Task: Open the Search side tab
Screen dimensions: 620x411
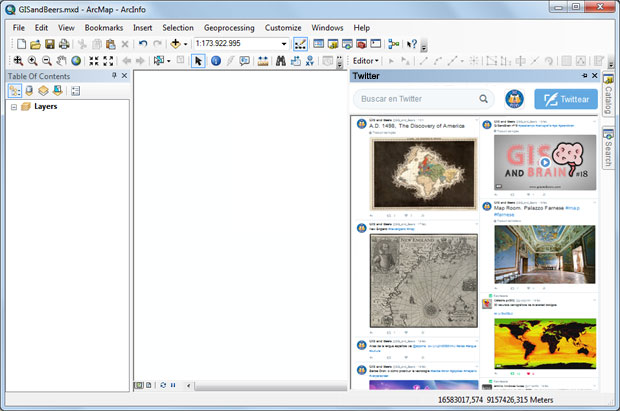Action: [608, 148]
